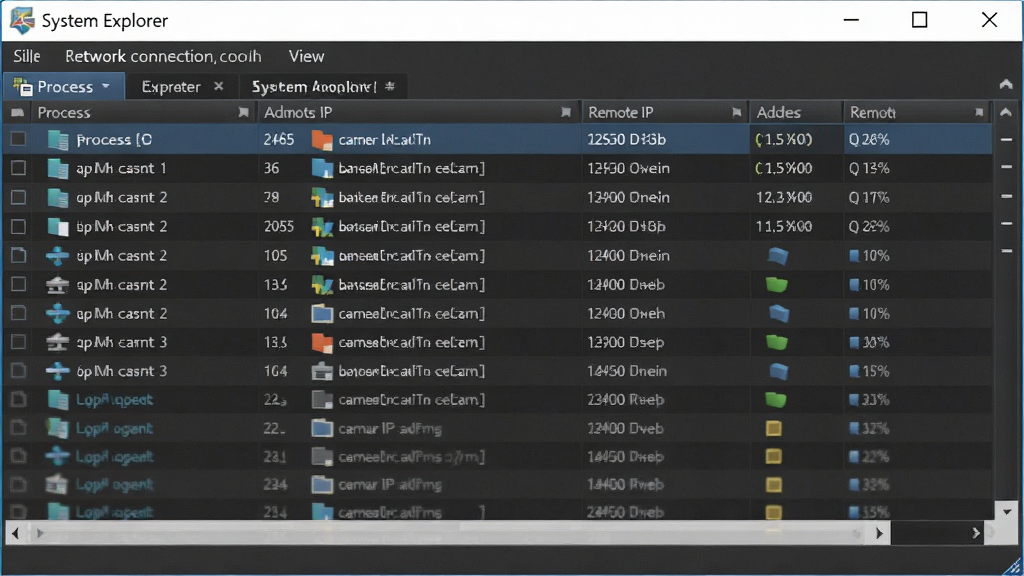Tick the checkbox for Process [C row
This screenshot has height=576, width=1024.
[x=18, y=139]
